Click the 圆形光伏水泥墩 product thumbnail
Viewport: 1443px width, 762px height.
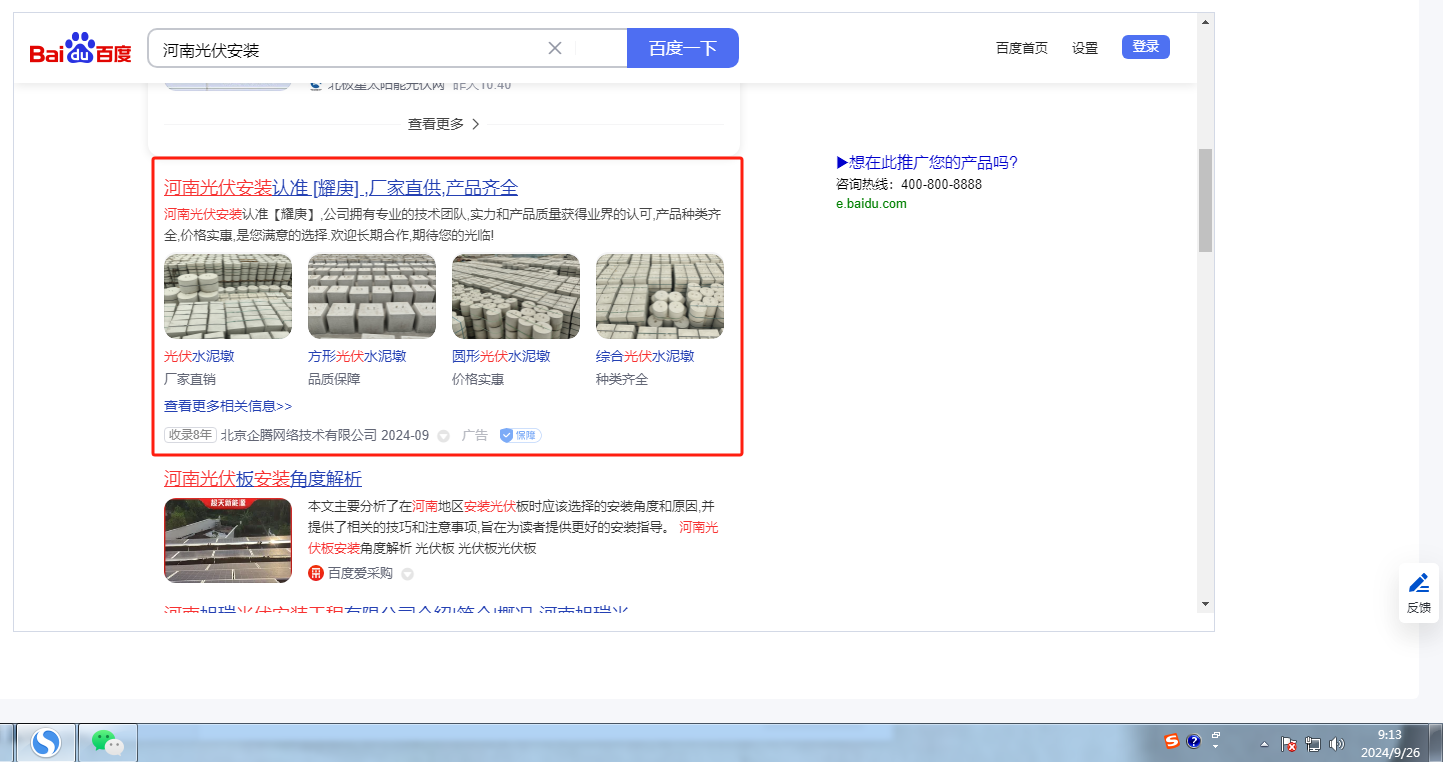[516, 296]
